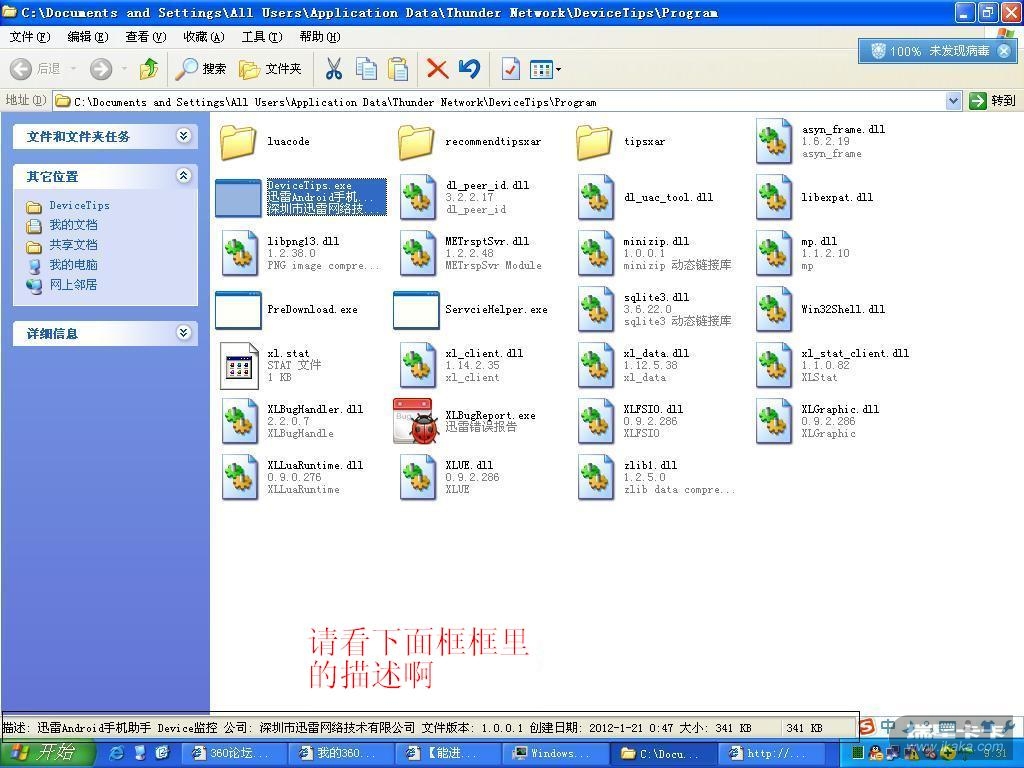The height and width of the screenshot is (768, 1024).
Task: Select the XLFSIO.dll file name
Action: [x=653, y=409]
